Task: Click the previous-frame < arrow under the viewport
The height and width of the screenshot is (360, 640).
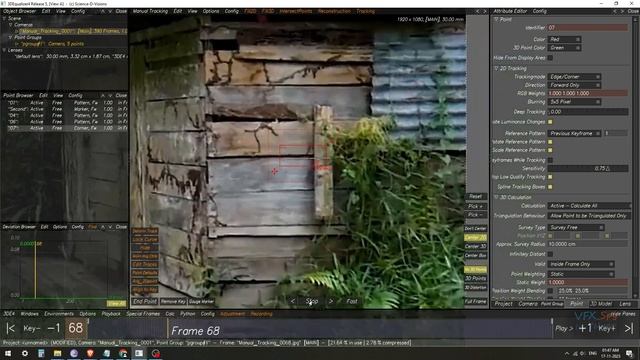Action: pyautogui.click(x=293, y=301)
